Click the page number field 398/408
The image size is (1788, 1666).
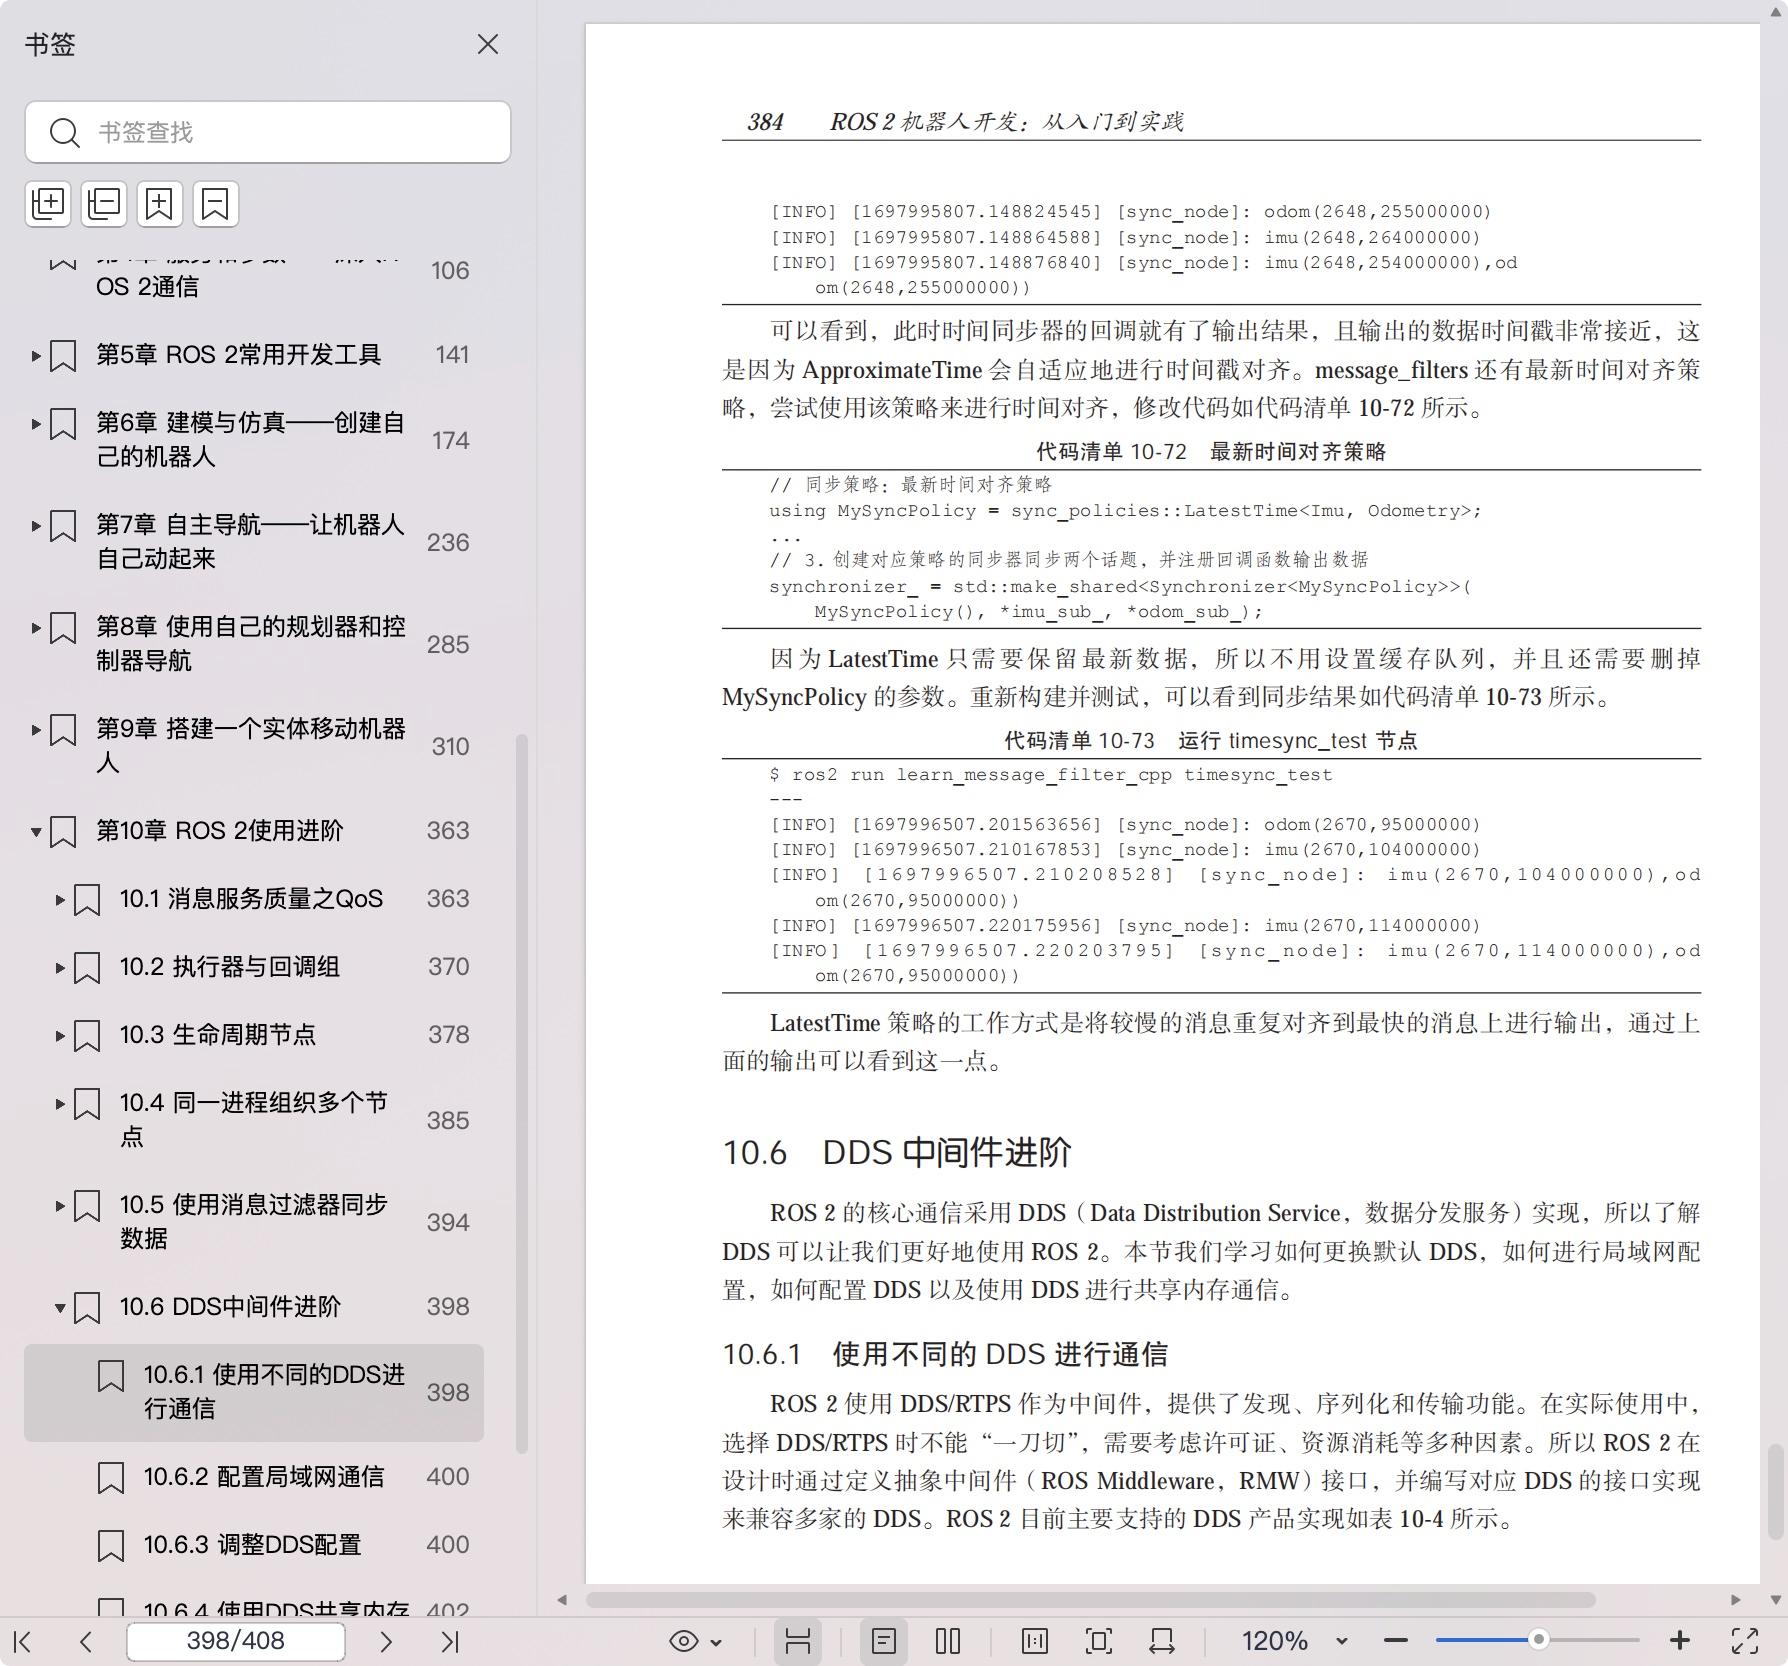pos(236,1641)
